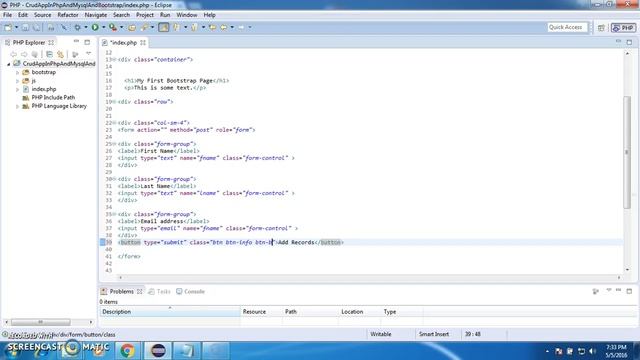Open dropdown arrow next to Search icon

[152, 27]
